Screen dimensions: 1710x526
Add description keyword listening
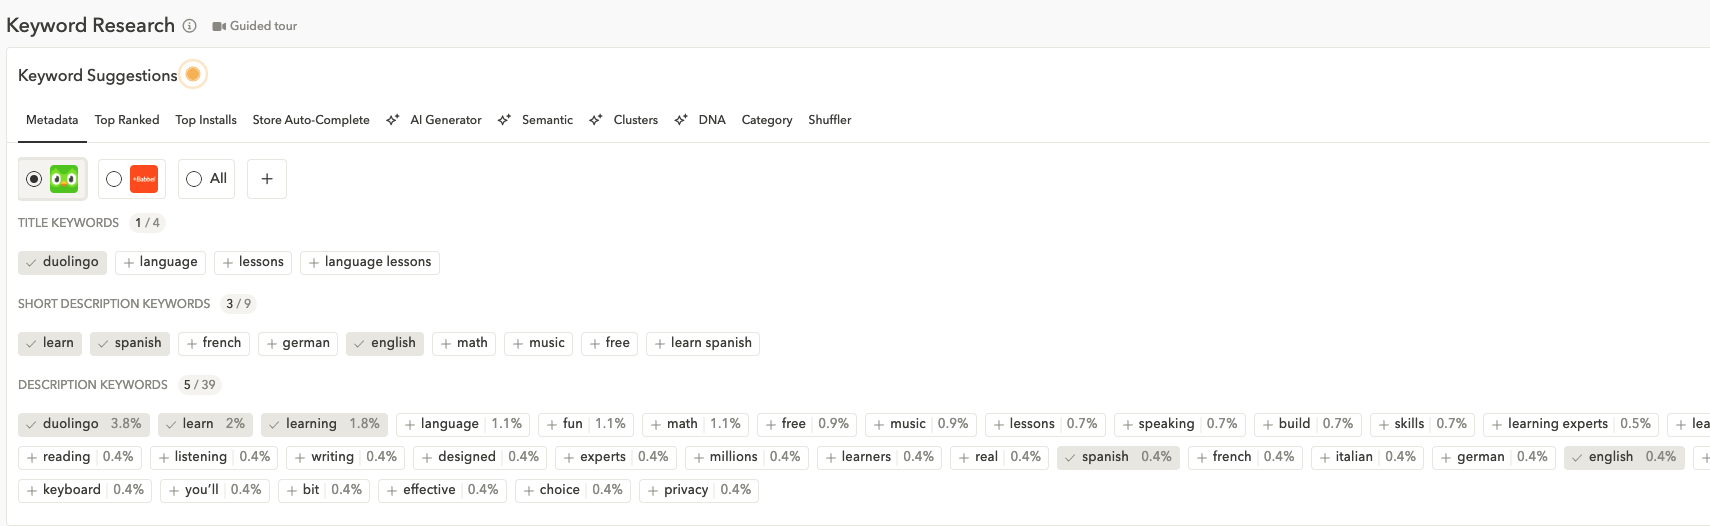[x=214, y=457]
